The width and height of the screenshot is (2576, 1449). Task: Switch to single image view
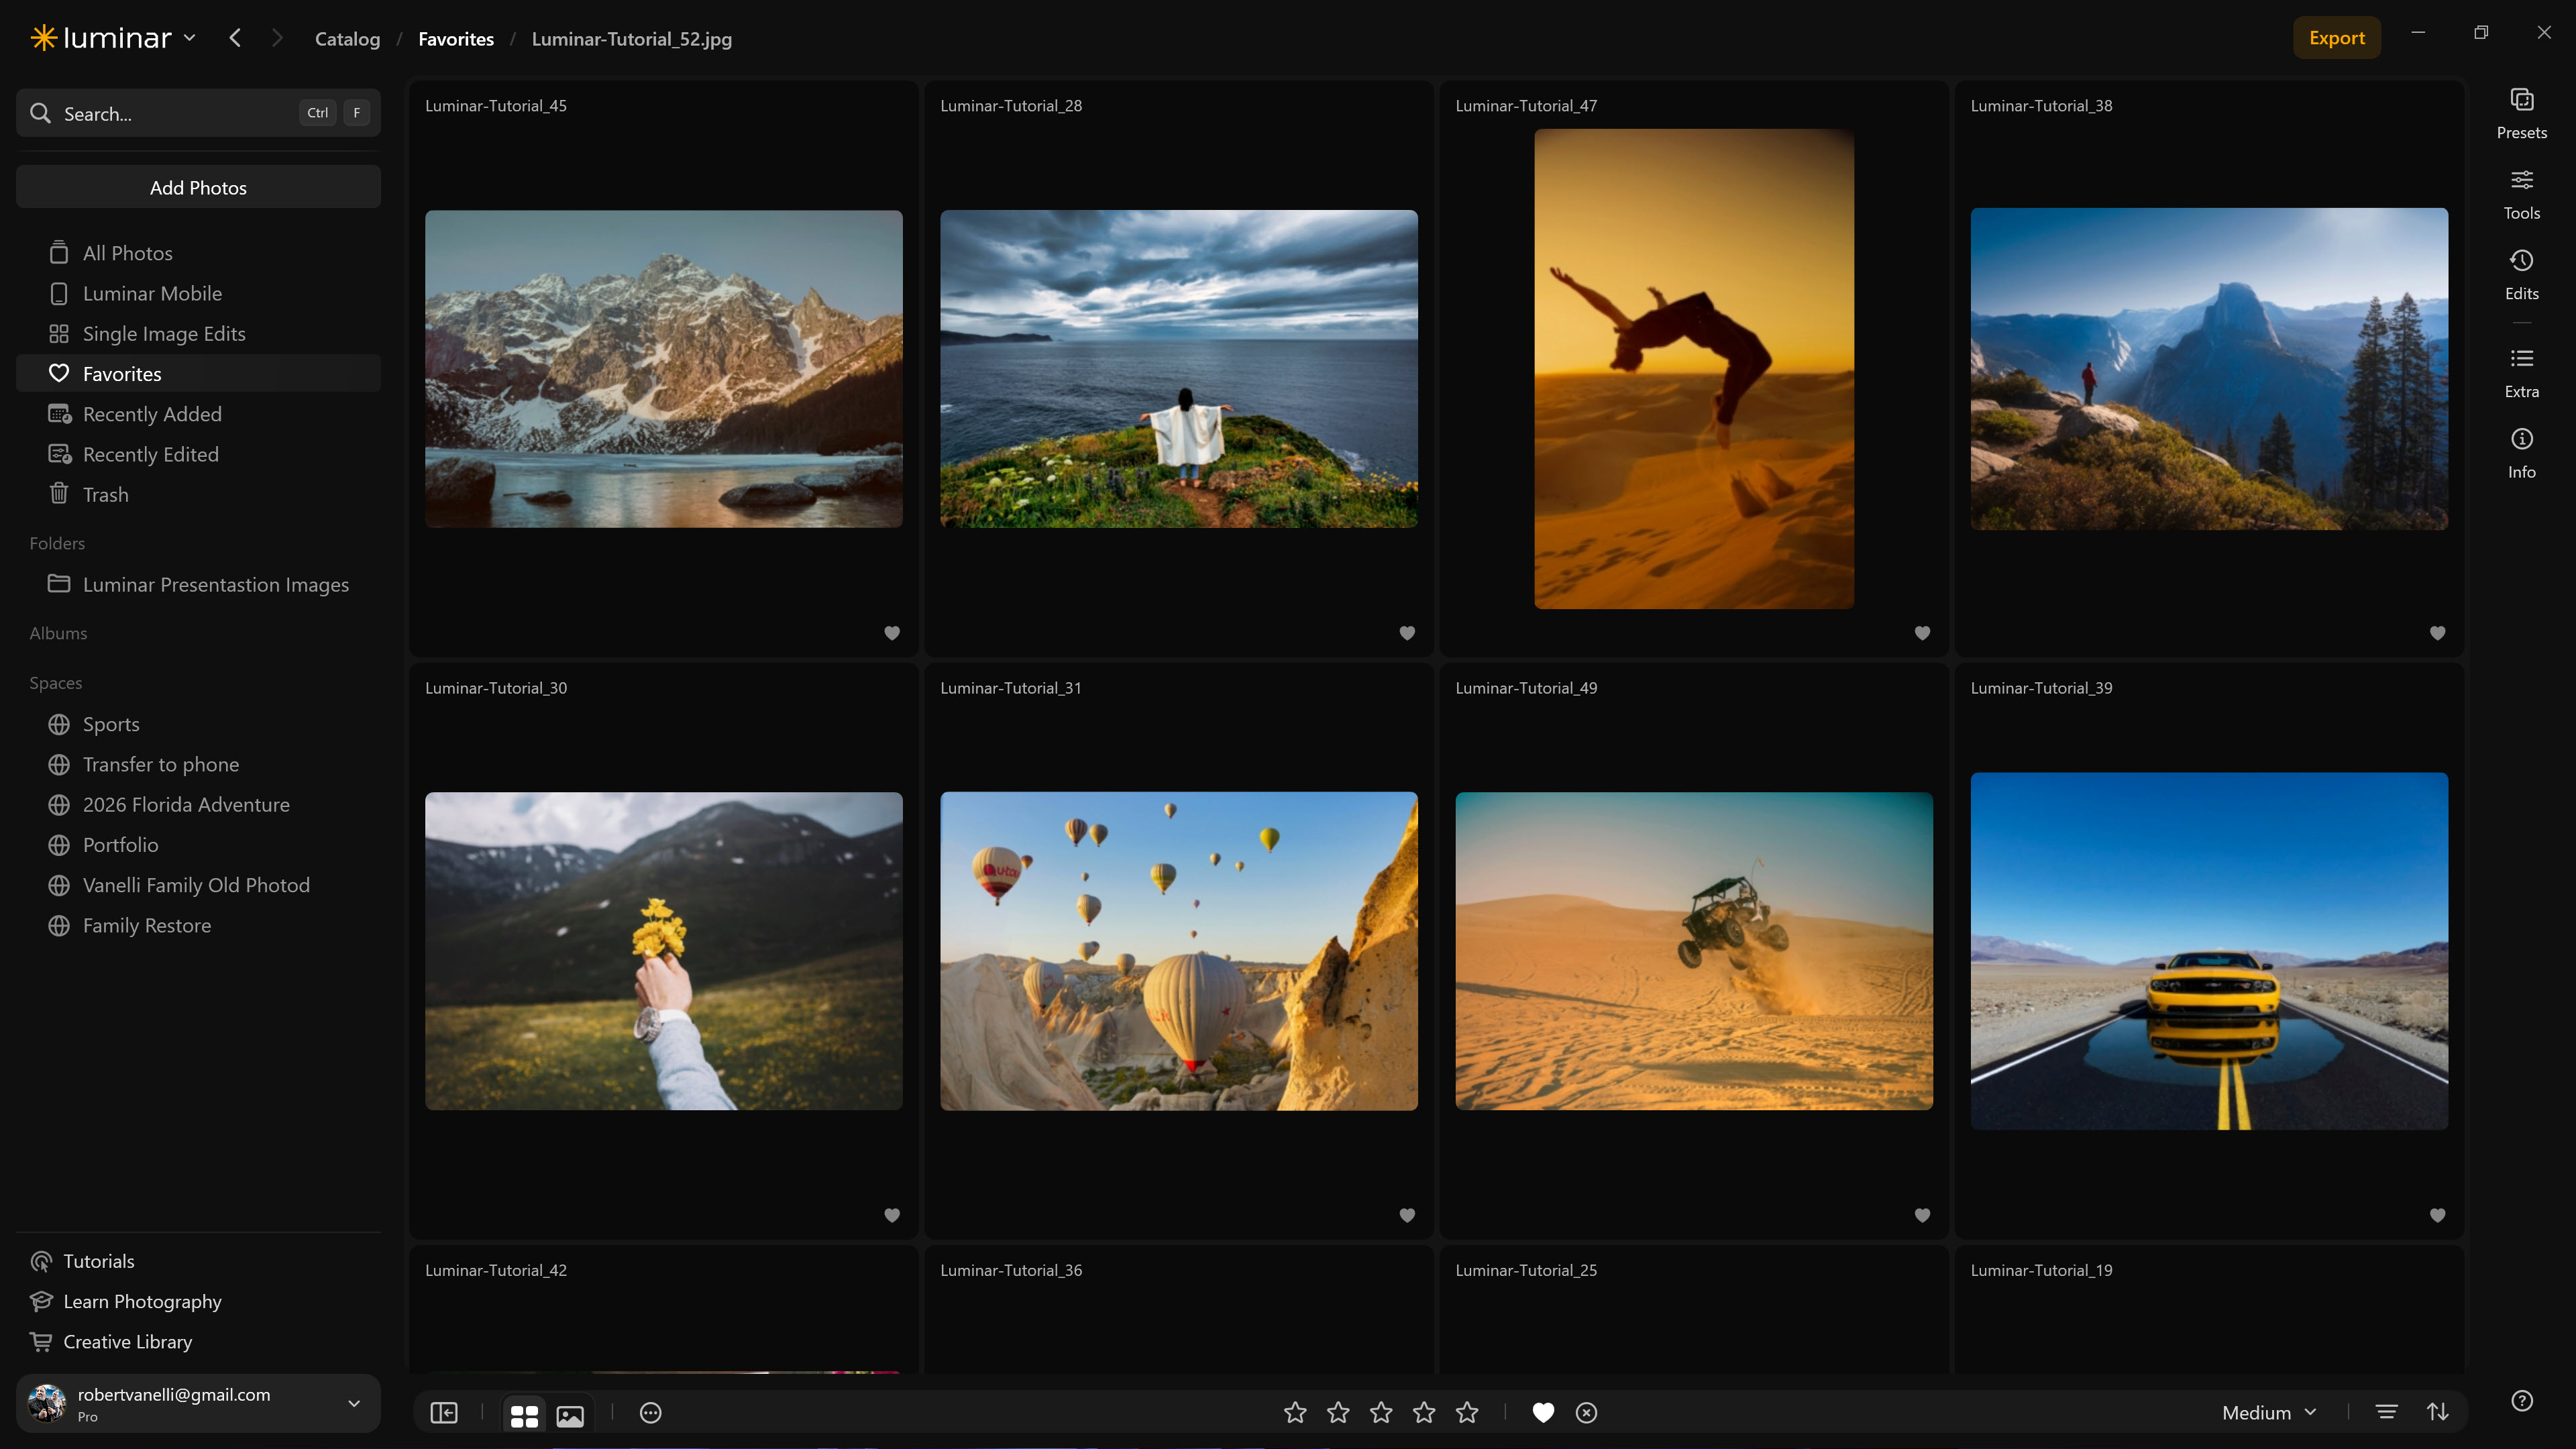tap(570, 1415)
